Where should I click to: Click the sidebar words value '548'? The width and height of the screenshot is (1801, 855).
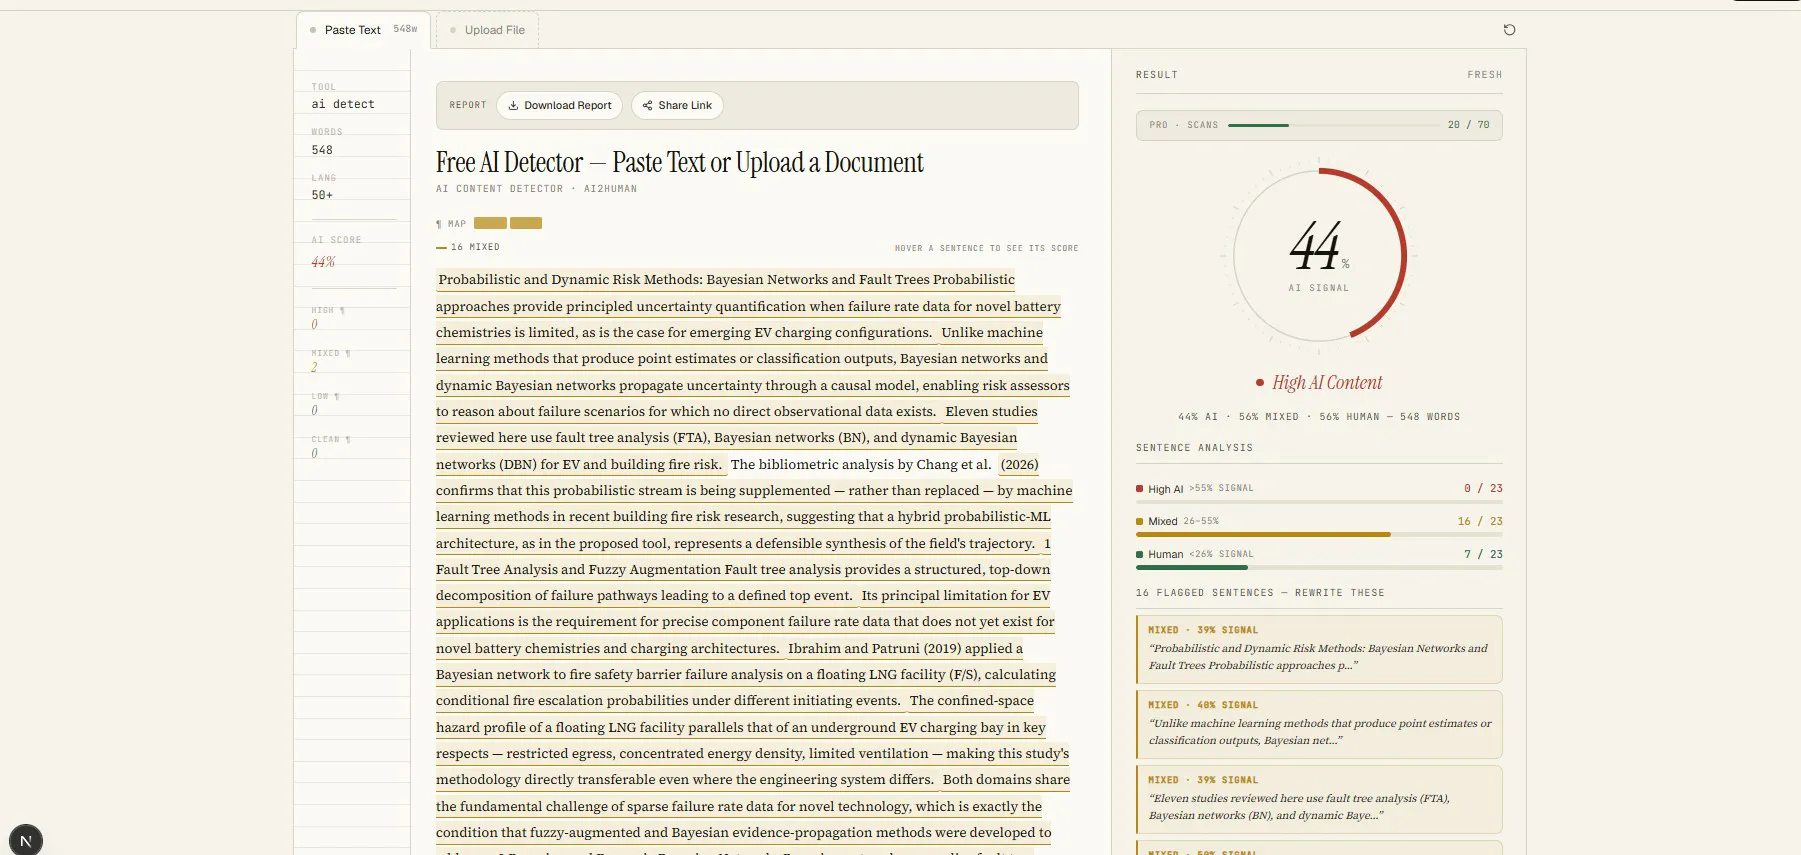tap(322, 150)
